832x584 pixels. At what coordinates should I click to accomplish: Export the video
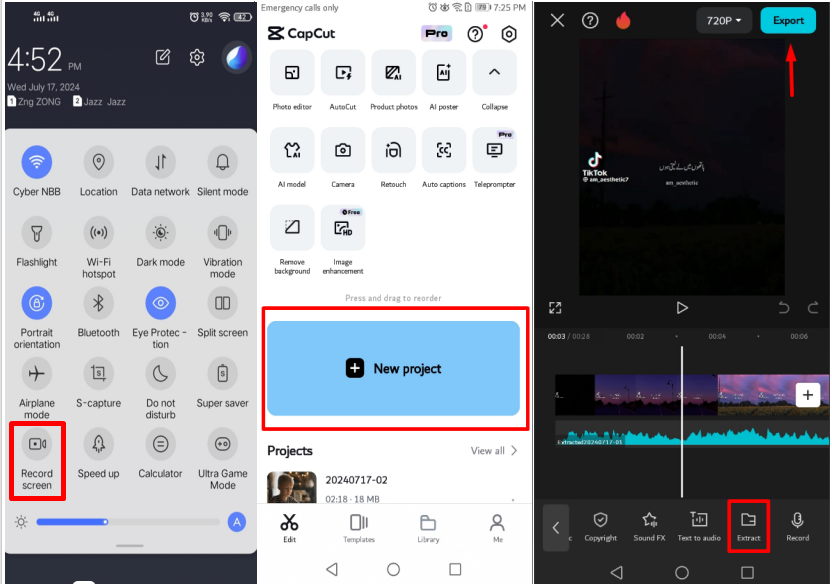pos(788,21)
